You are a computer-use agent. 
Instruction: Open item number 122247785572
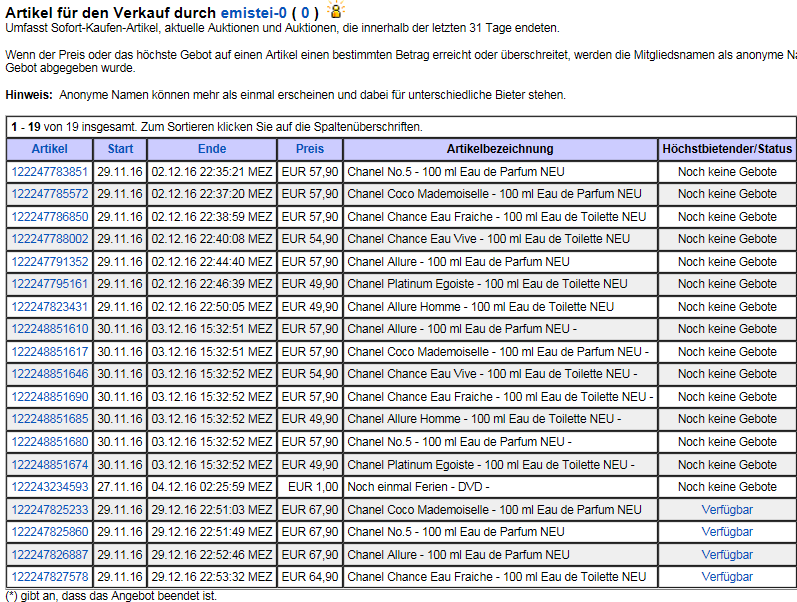(x=50, y=194)
